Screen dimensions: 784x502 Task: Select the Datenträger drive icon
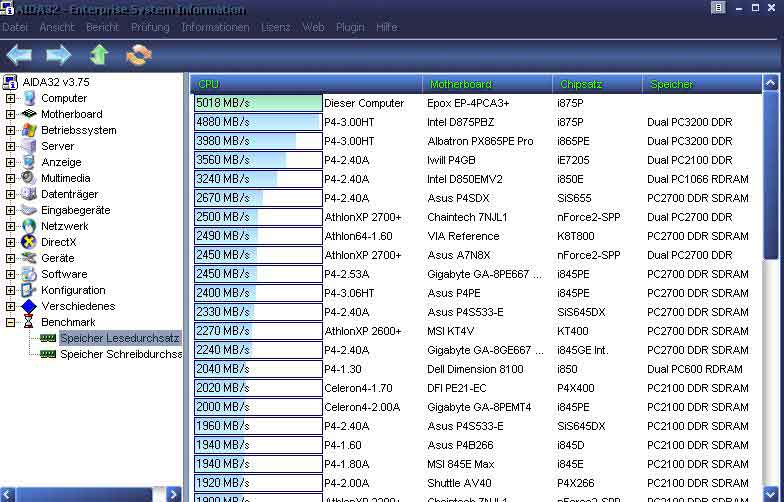pyautogui.click(x=29, y=194)
